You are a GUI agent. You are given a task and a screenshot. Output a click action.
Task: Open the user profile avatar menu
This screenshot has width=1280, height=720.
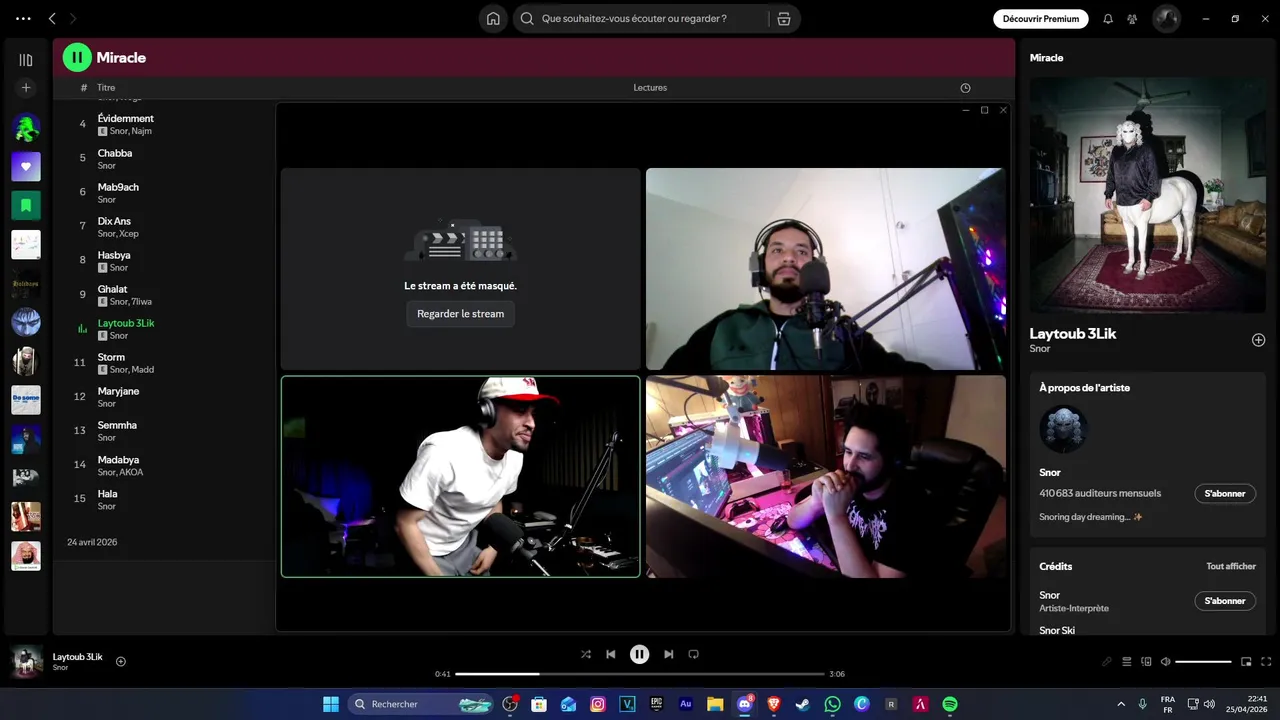[1166, 18]
